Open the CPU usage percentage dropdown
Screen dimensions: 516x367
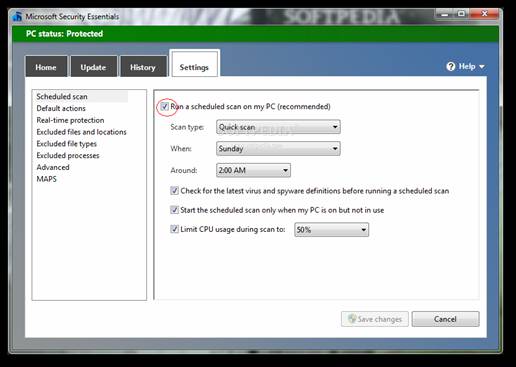click(x=331, y=230)
